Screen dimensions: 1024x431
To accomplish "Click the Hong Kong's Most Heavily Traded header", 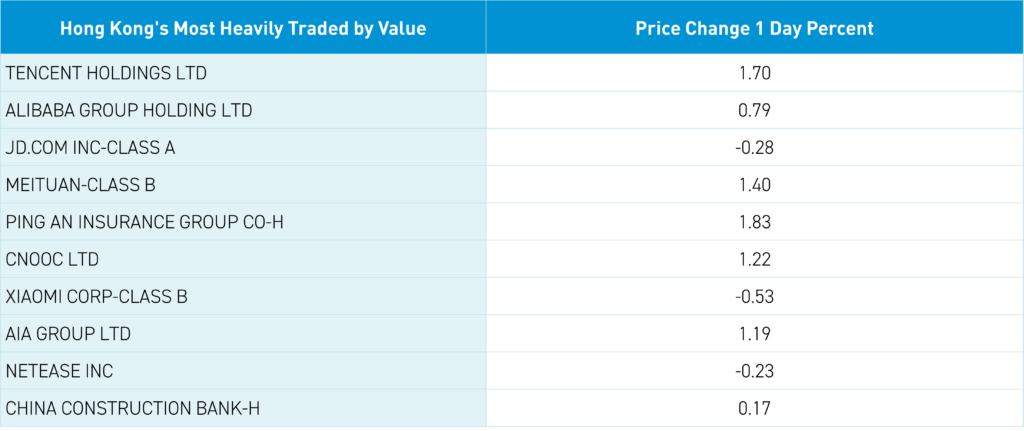I will point(243,28).
